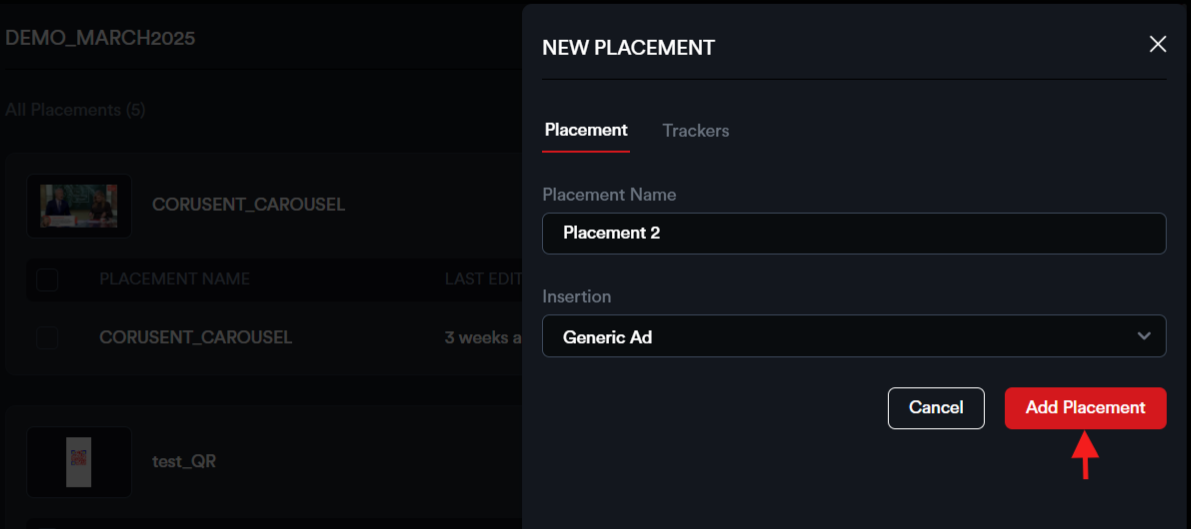
Task: Open the CORUSENT_CAROUSEL video thumbnail
Action: tap(79, 206)
